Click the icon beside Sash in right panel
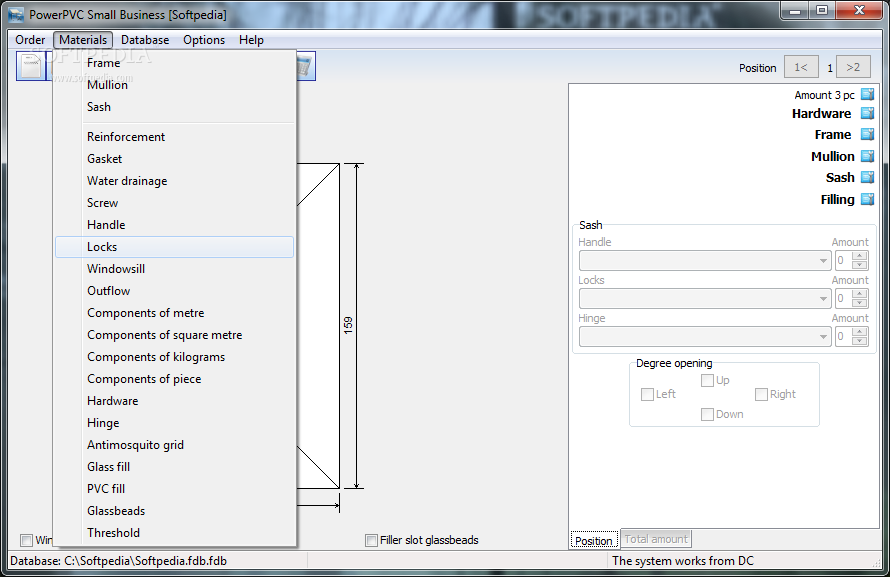Viewport: 890px width, 577px height. 867,178
